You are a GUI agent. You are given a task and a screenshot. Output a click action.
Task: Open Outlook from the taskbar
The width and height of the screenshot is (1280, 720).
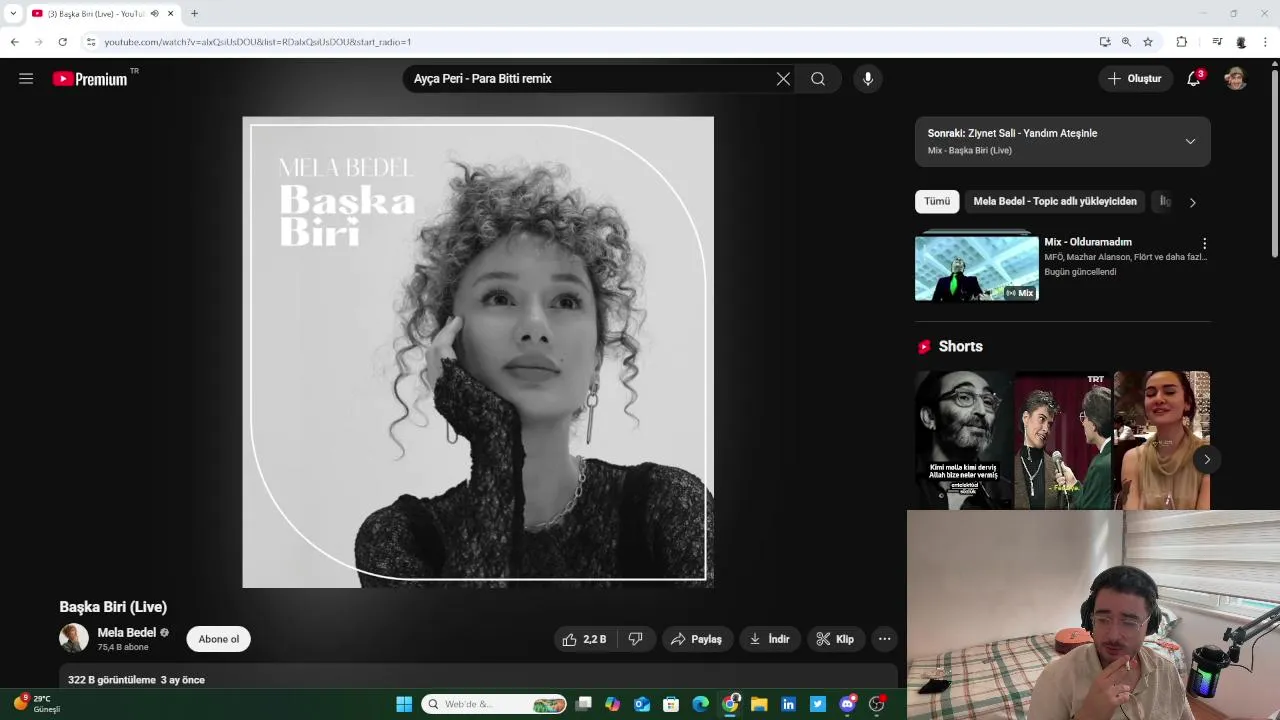[x=642, y=704]
